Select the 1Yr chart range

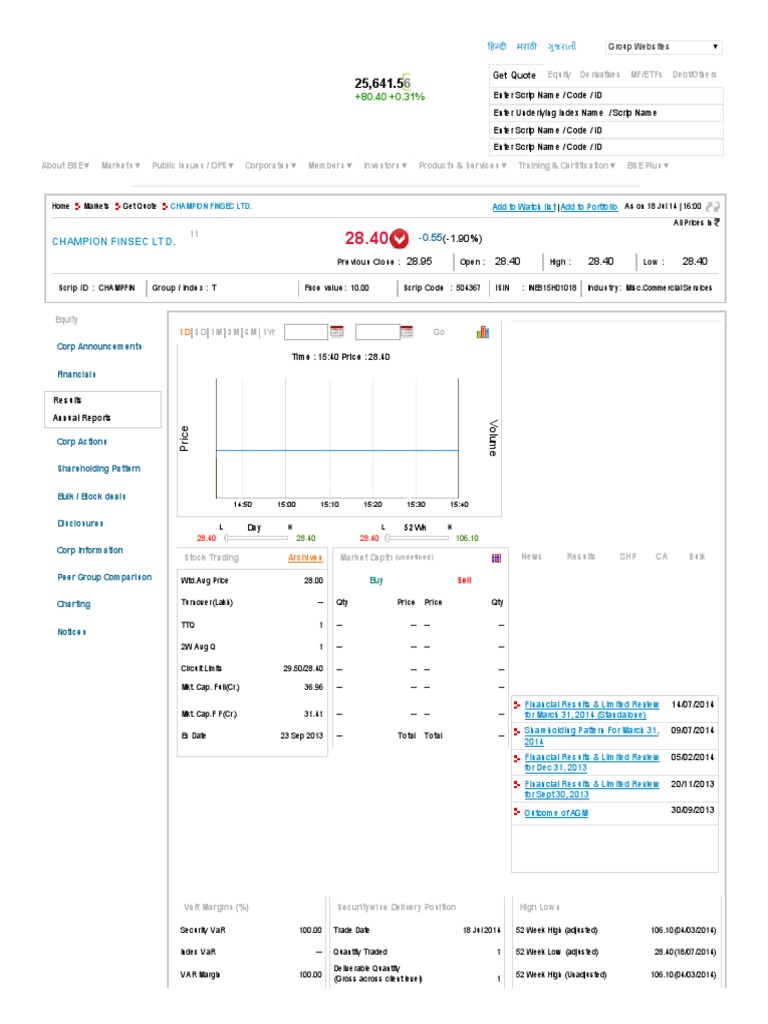pos(269,332)
